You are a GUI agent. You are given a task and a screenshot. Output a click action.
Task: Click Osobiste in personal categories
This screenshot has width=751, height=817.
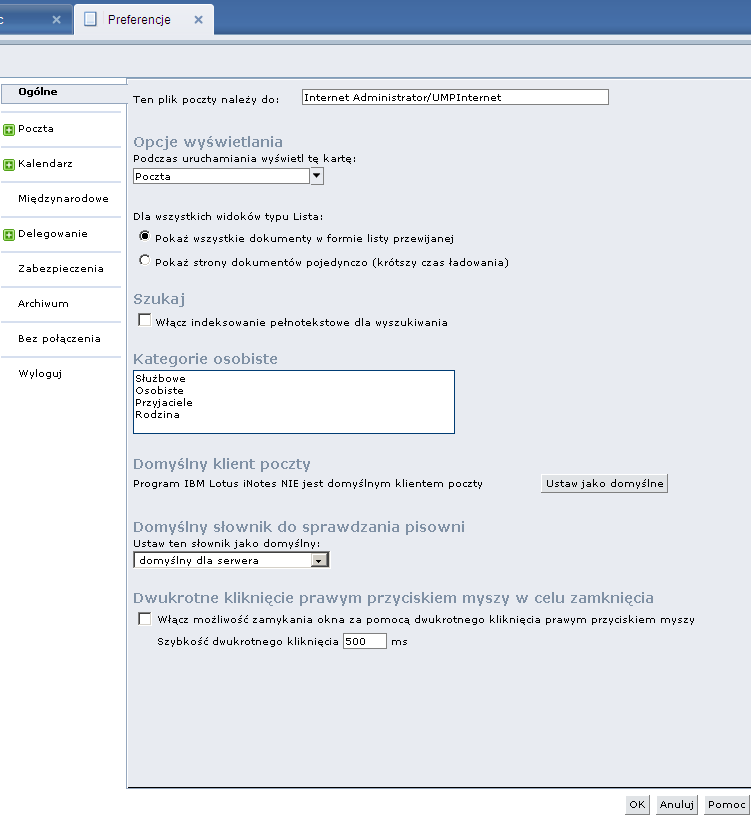[x=159, y=390]
